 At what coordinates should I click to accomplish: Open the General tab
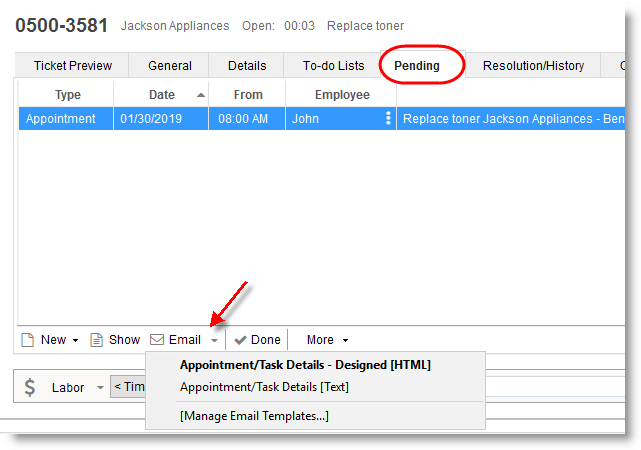[170, 66]
